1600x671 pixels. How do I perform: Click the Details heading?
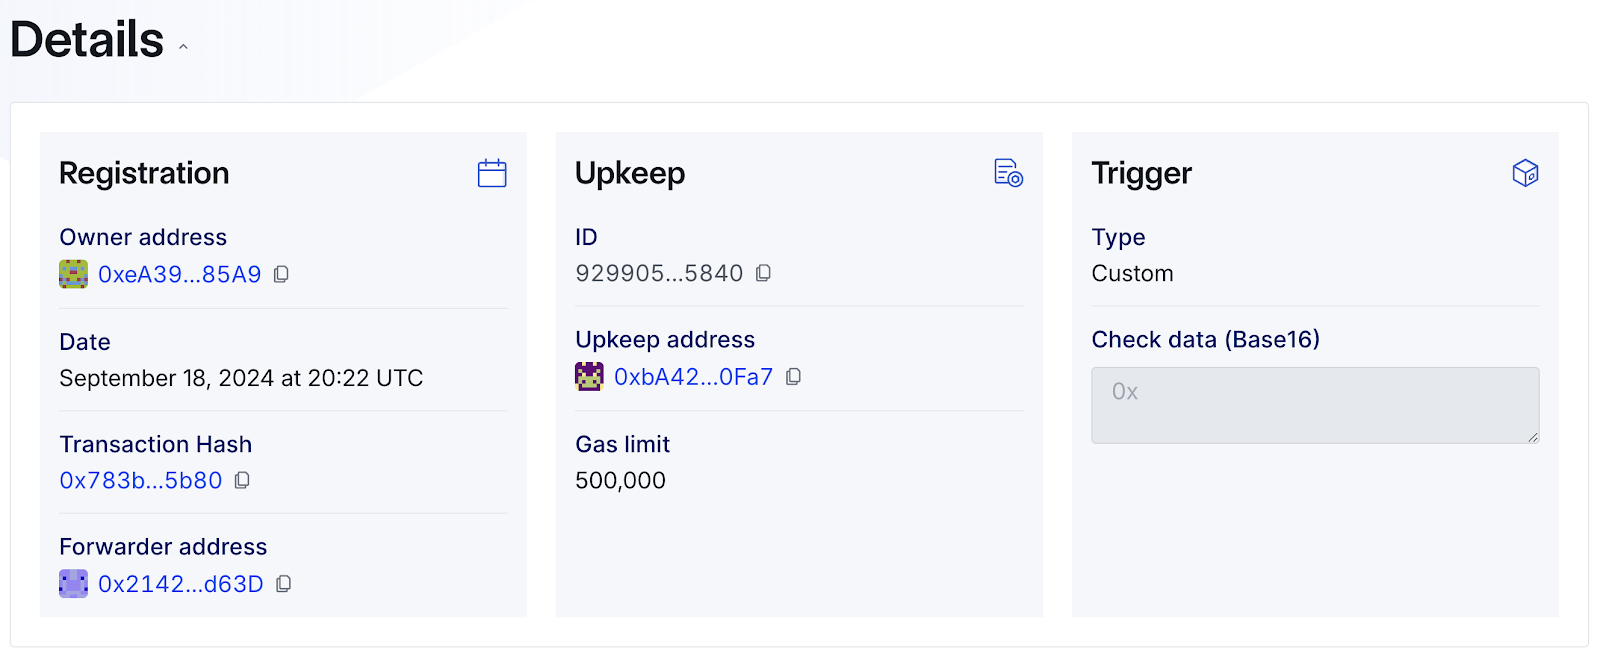coord(87,40)
